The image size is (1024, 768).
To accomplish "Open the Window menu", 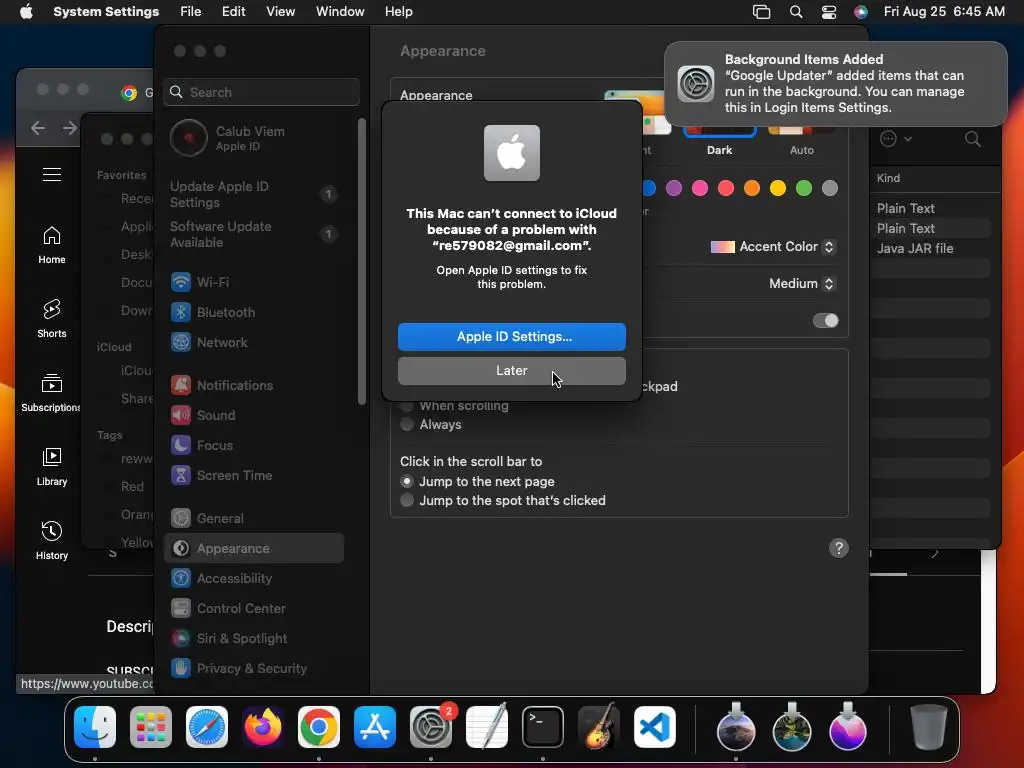I will coord(340,12).
